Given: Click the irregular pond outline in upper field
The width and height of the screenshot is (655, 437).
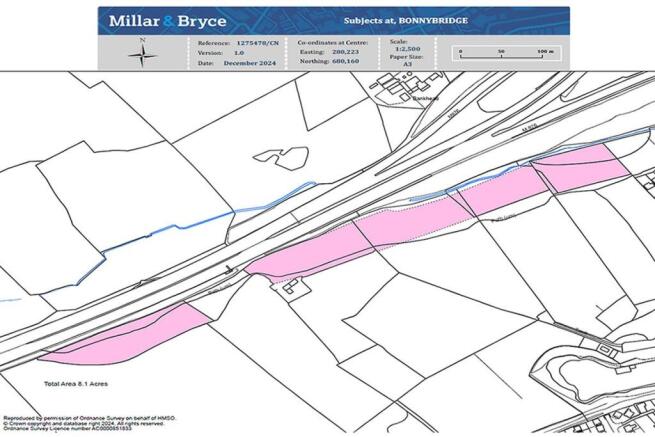Looking at the screenshot, I should point(273,157).
